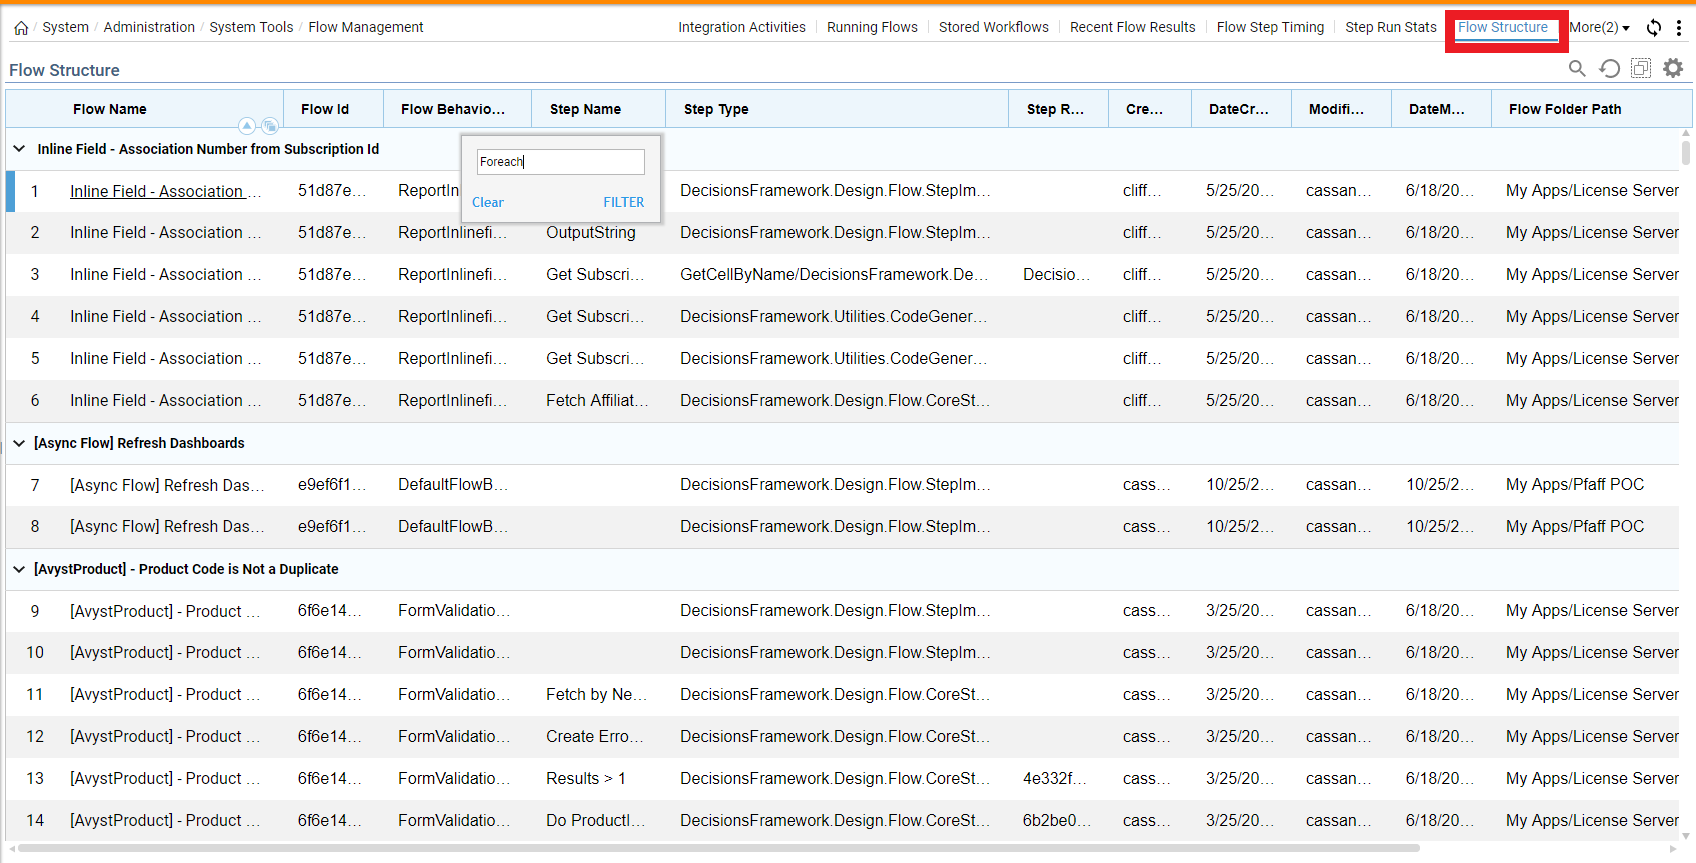1696x863 pixels.
Task: Open the More(2) dropdown
Action: (x=1599, y=27)
